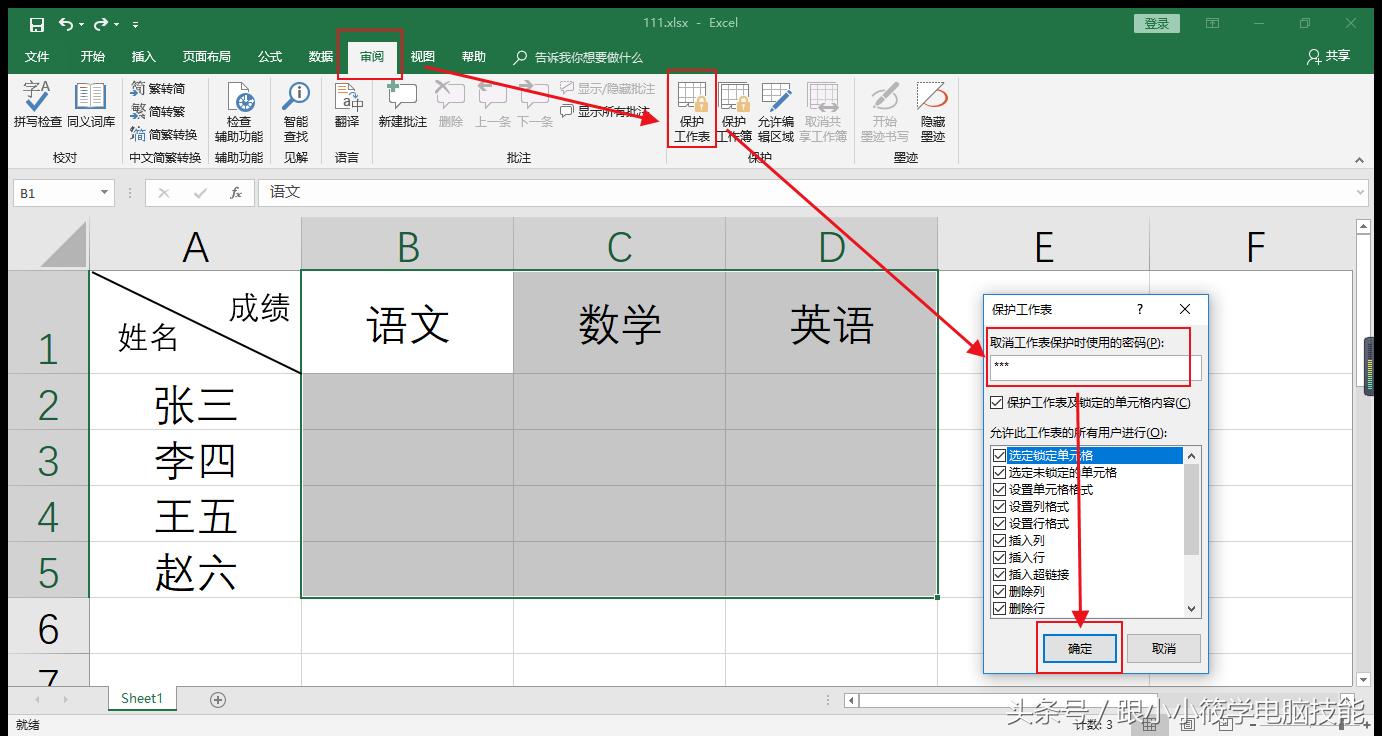Open the Name Box dropdown arrow

pos(104,192)
